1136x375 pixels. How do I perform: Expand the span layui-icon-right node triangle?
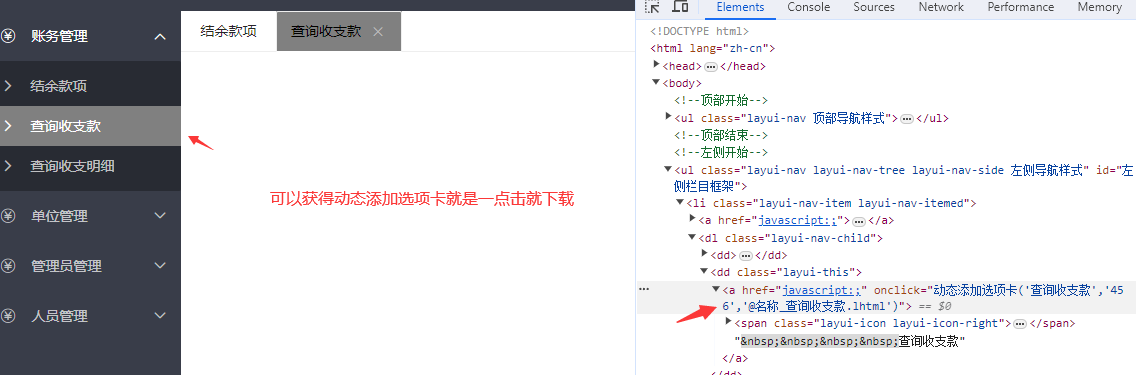tap(729, 322)
